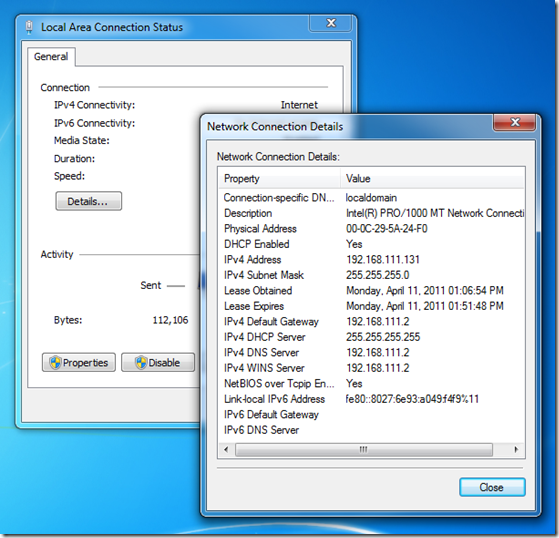Close the Network Connection Details dialog with the red X

click(514, 122)
